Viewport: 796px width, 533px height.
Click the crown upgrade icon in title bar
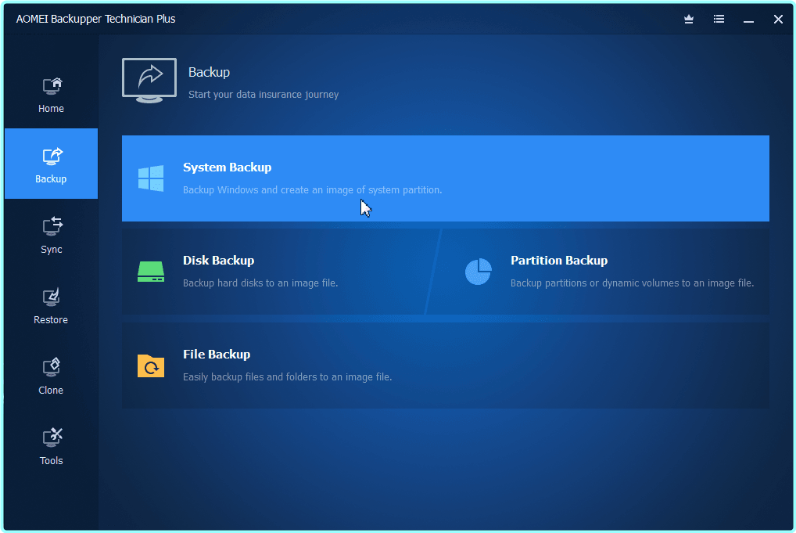(689, 19)
